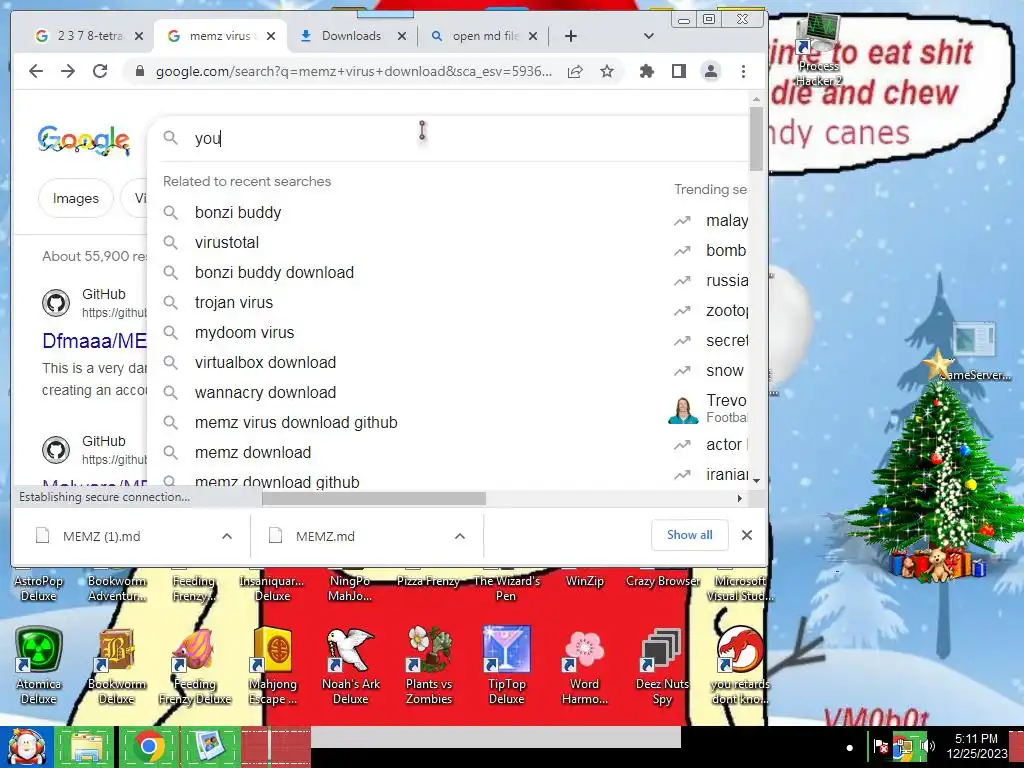View site info via the padlock icon

tap(139, 71)
